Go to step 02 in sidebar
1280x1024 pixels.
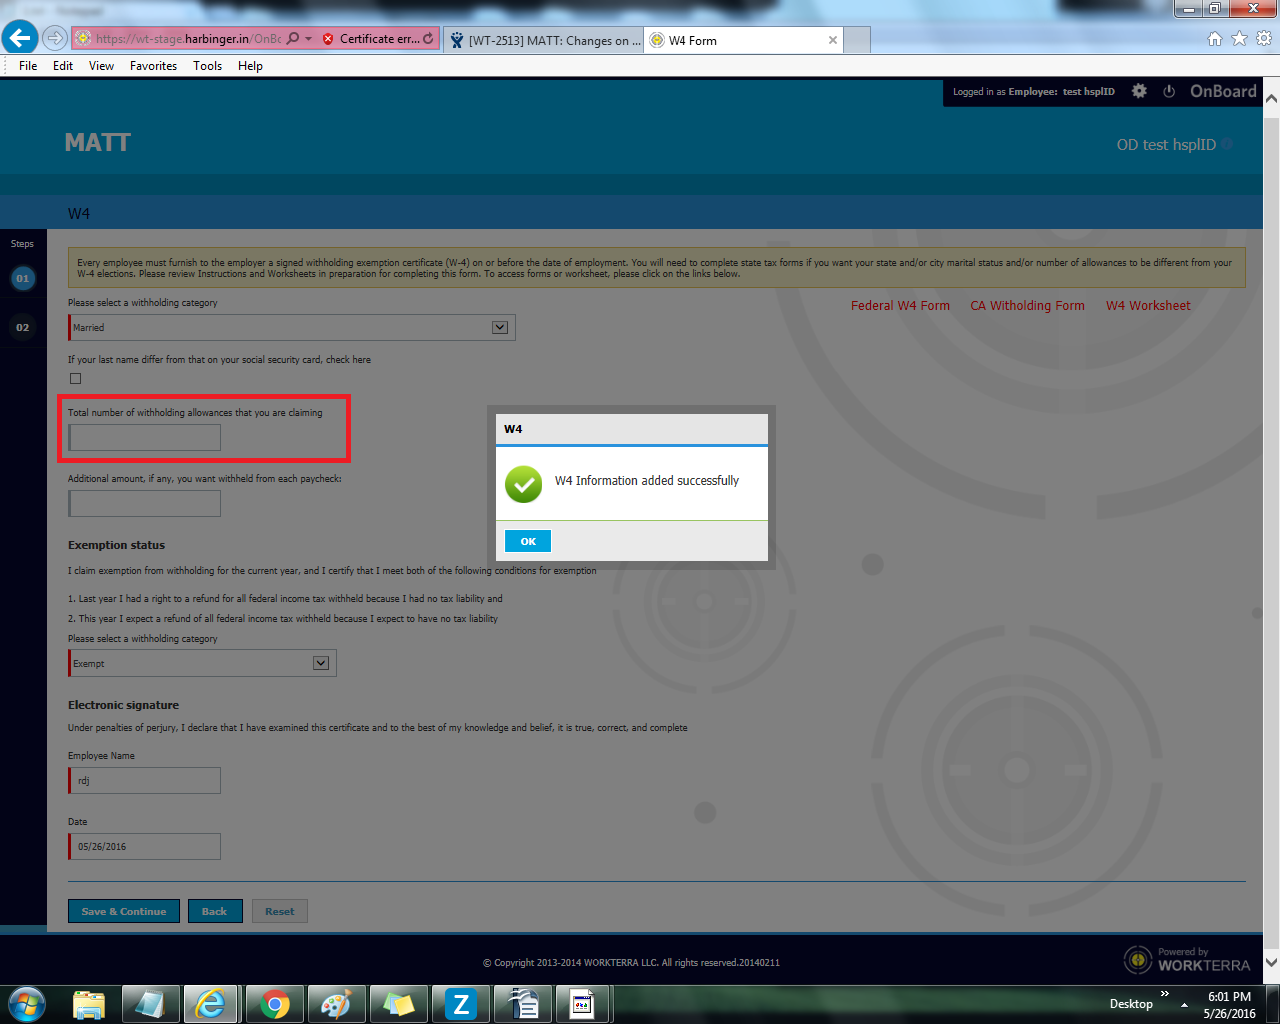click(22, 327)
